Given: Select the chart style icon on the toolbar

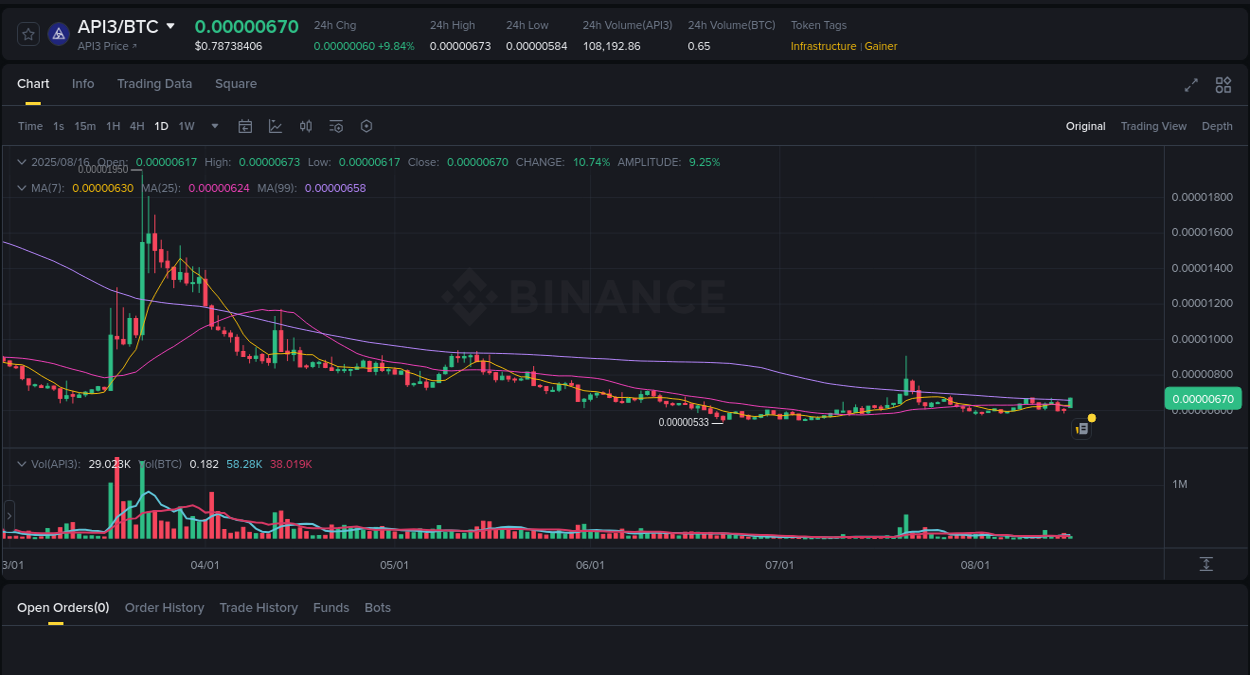Looking at the screenshot, I should 276,126.
